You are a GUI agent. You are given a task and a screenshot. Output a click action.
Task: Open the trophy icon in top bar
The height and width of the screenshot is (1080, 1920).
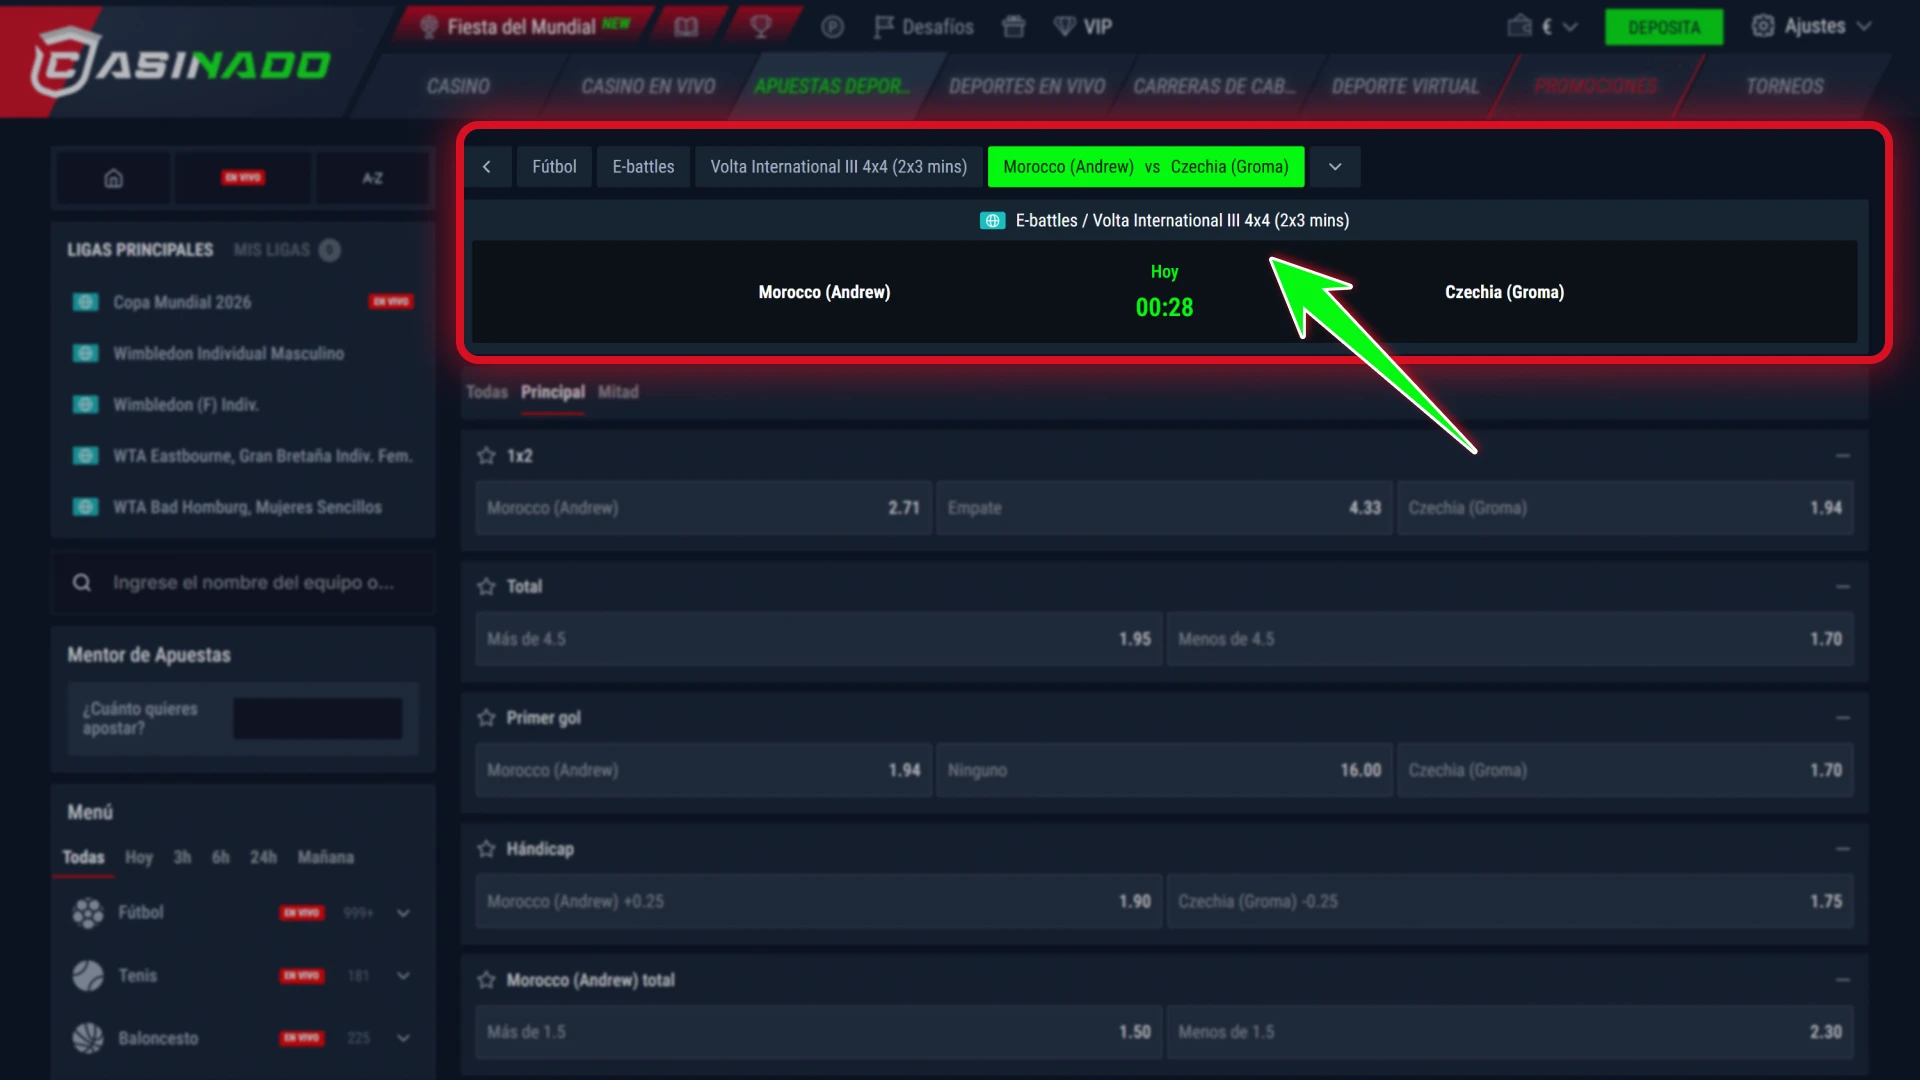point(761,27)
